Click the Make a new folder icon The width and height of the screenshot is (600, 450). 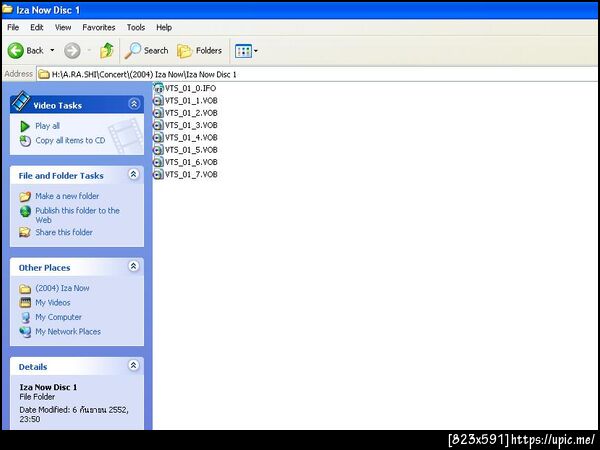[x=25, y=197]
